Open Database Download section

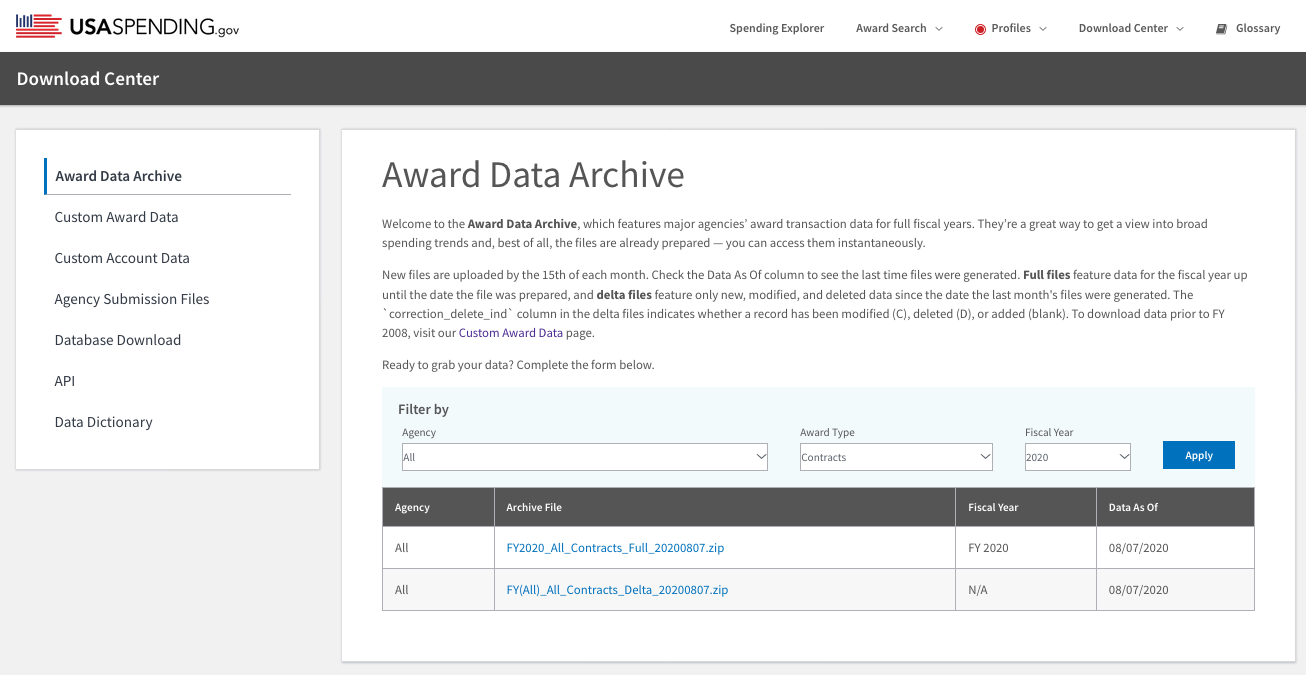click(x=118, y=340)
